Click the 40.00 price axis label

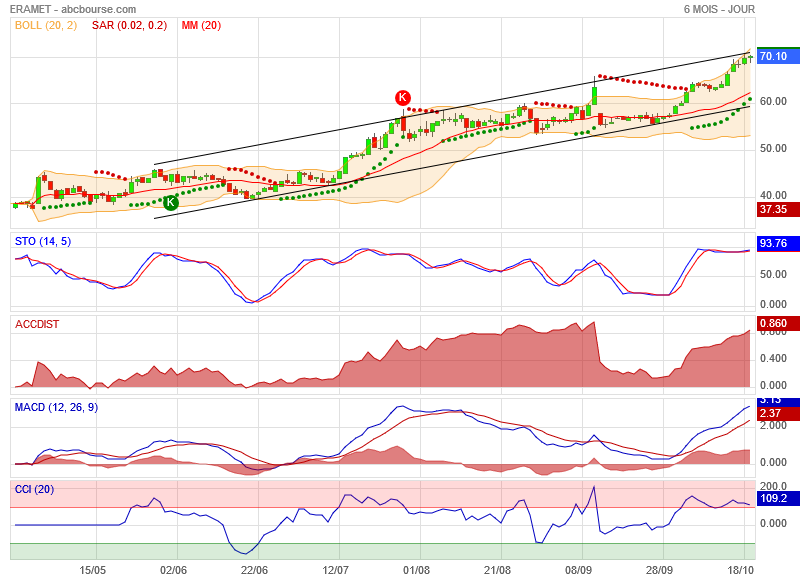click(x=773, y=195)
